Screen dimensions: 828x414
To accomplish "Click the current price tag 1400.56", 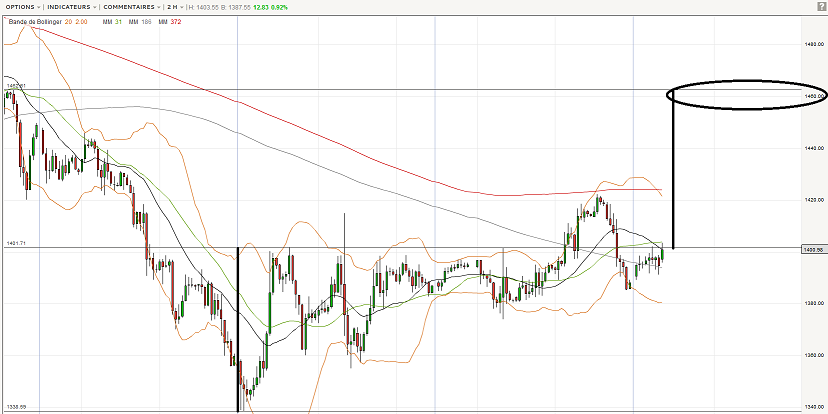I will 812,249.
